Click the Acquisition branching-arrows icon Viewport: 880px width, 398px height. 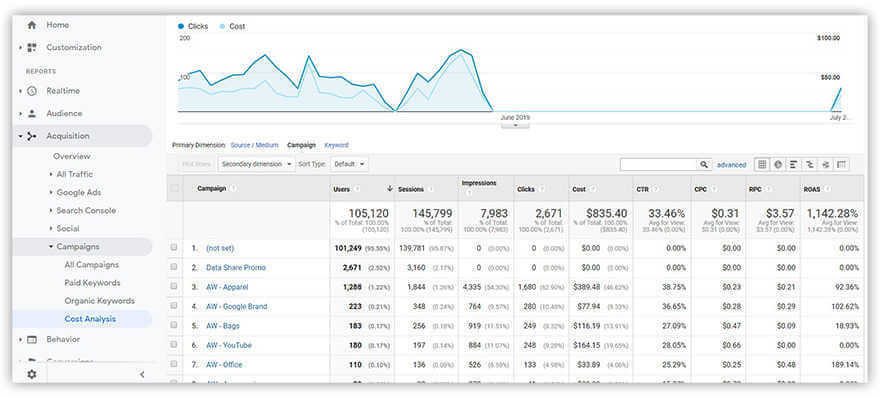pyautogui.click(x=32, y=136)
